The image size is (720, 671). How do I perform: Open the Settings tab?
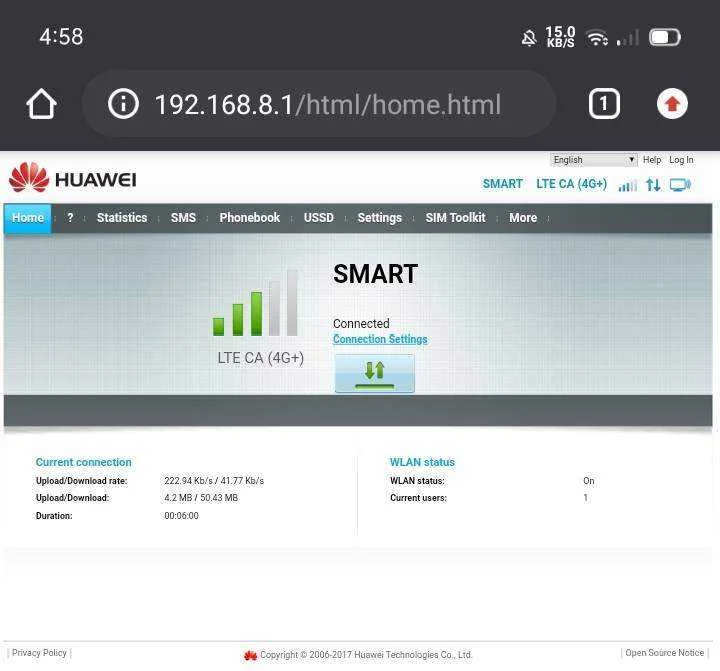379,218
